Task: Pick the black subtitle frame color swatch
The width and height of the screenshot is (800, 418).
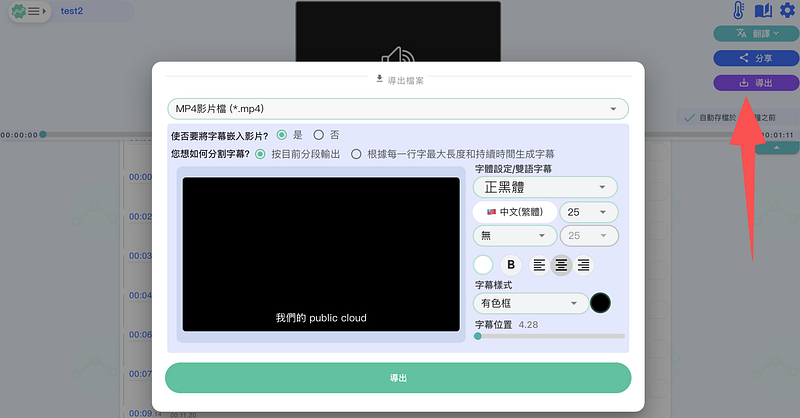Action: click(x=600, y=303)
